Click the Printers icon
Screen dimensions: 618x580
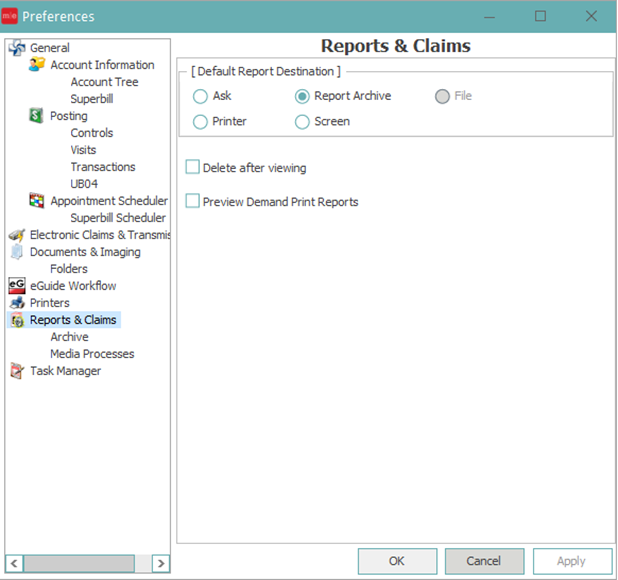click(17, 303)
